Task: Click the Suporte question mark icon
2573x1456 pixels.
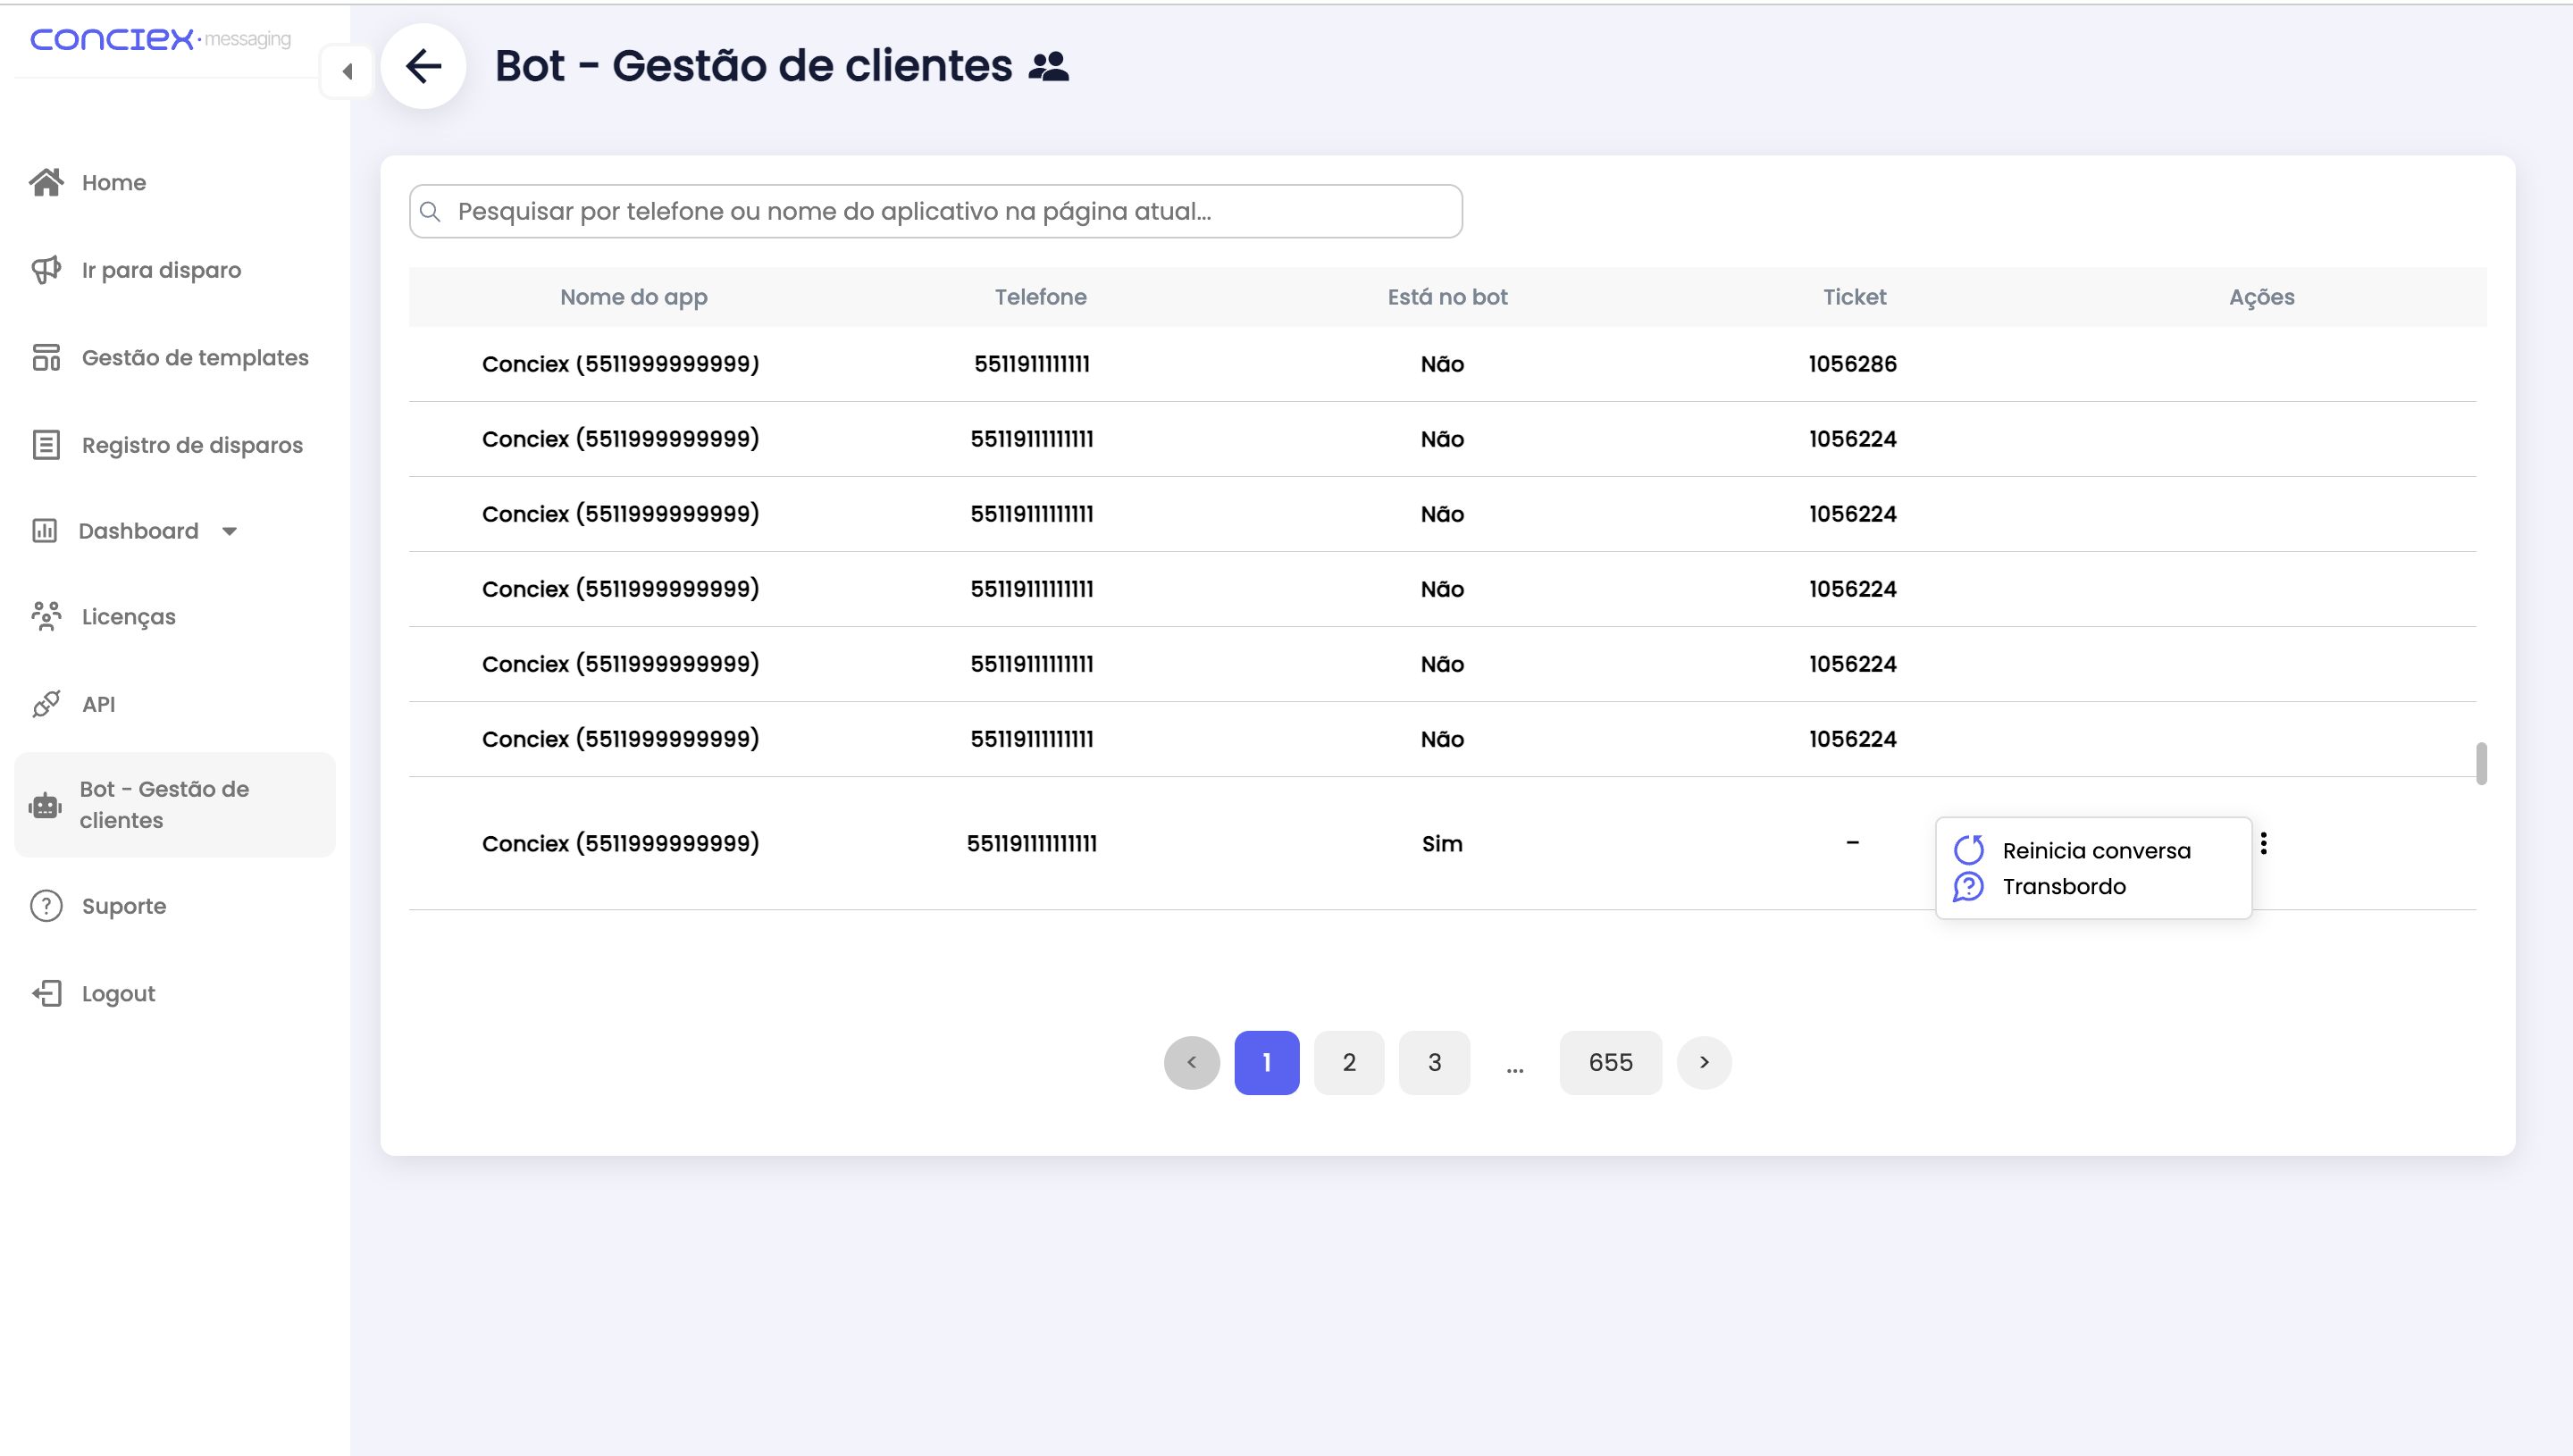Action: 46,906
